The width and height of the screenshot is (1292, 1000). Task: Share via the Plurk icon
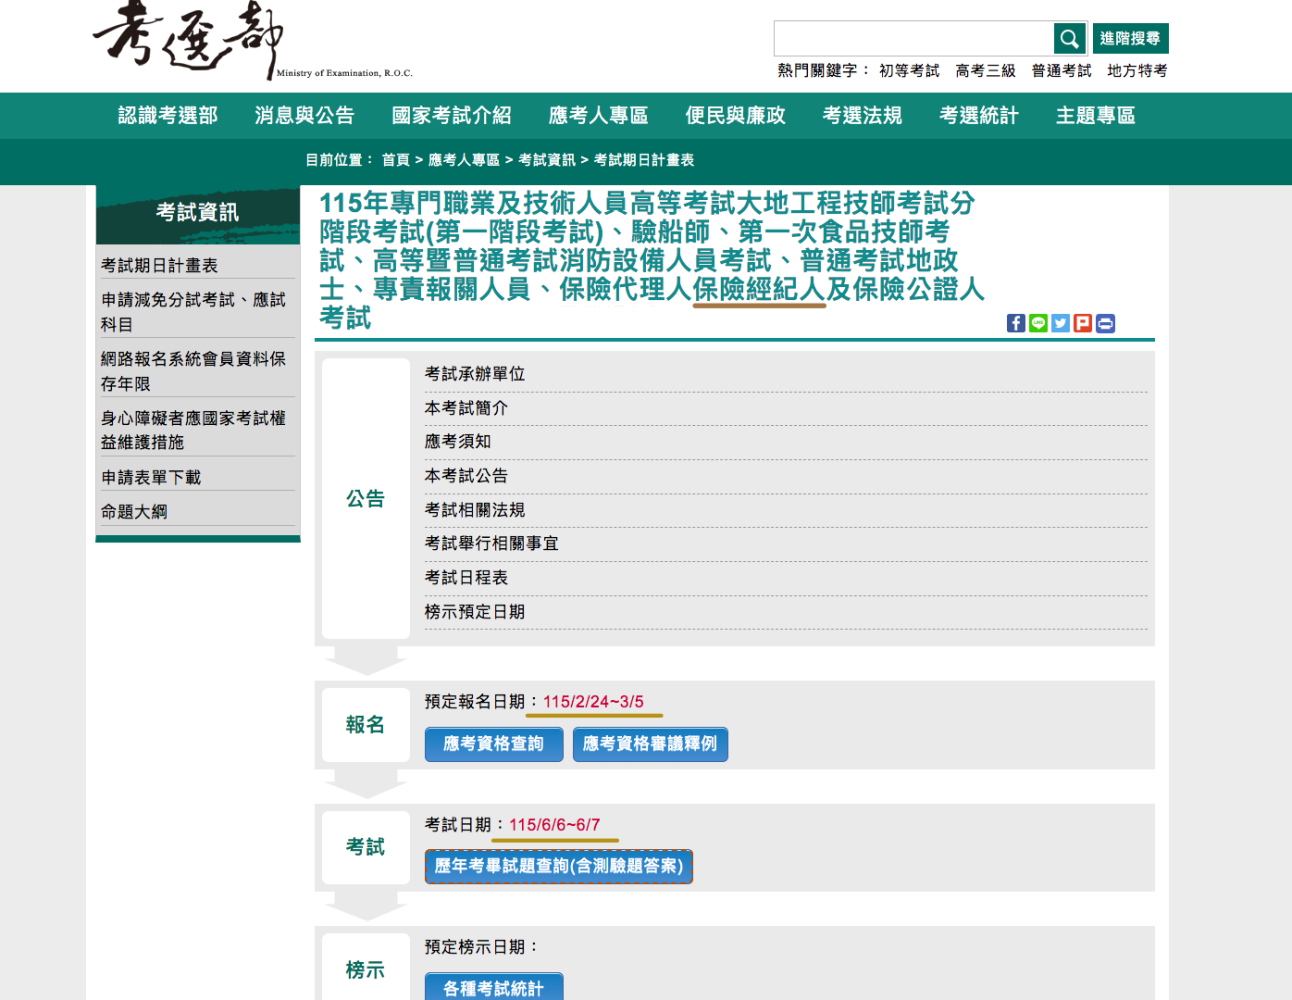coord(1083,323)
